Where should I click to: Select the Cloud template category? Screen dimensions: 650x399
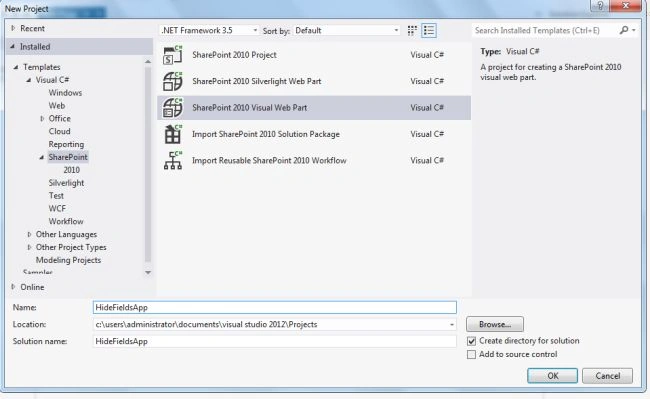point(59,131)
